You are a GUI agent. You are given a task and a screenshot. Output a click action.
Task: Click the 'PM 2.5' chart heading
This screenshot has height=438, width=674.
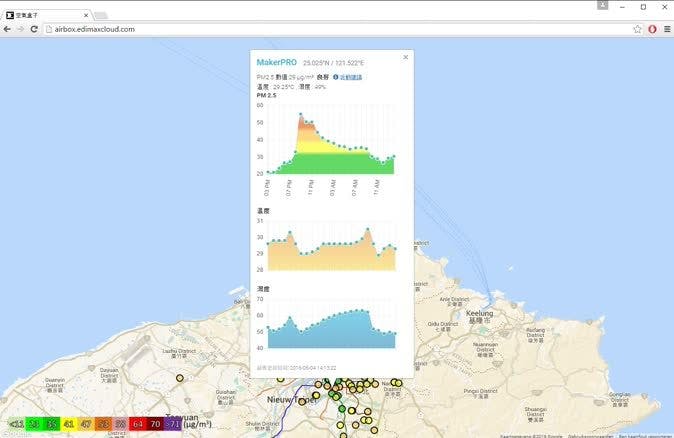click(x=267, y=95)
